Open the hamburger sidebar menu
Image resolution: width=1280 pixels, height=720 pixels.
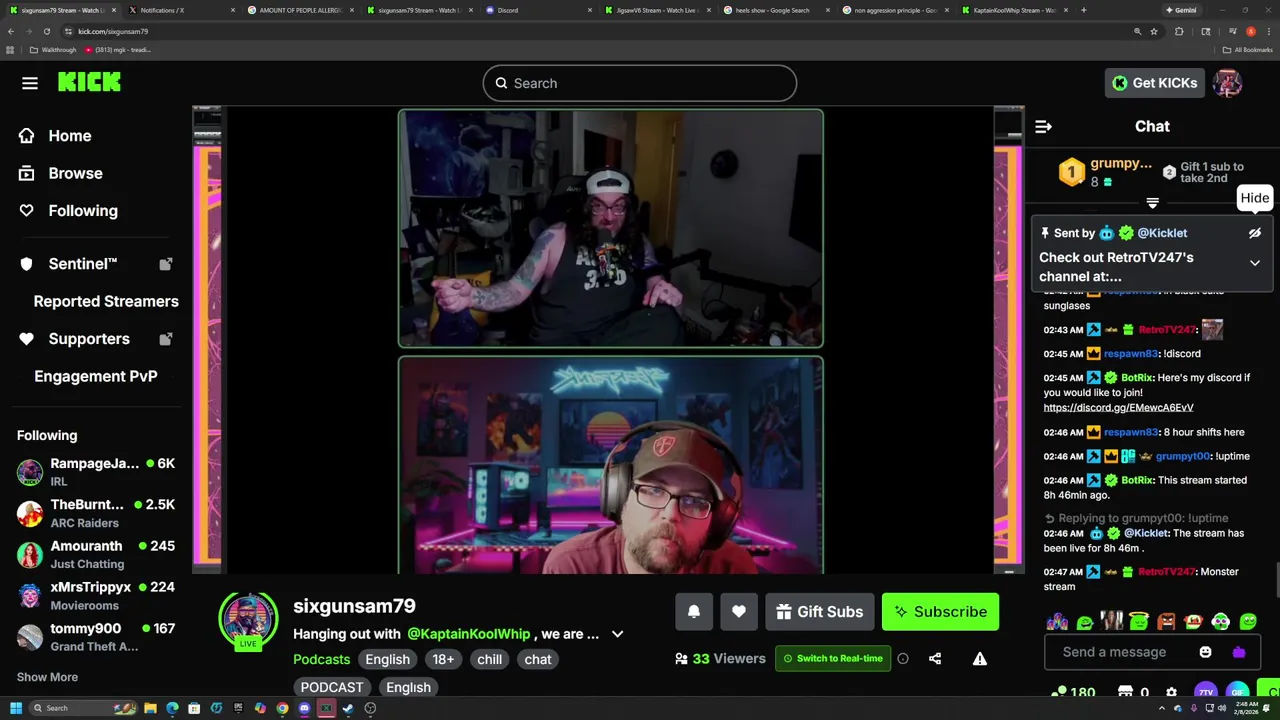[x=30, y=83]
